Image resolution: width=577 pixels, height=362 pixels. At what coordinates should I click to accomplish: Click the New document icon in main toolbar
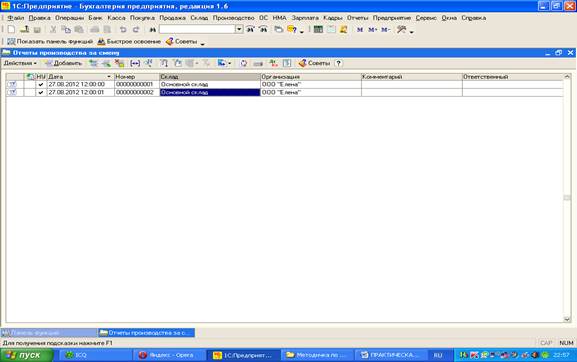click(x=11, y=29)
